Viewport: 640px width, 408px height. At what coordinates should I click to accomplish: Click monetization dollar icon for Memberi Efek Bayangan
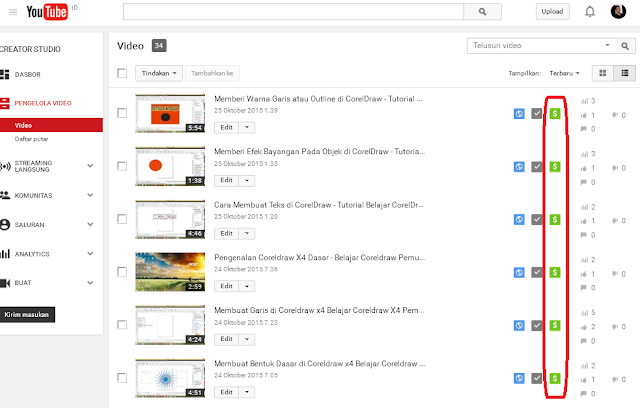pos(555,166)
